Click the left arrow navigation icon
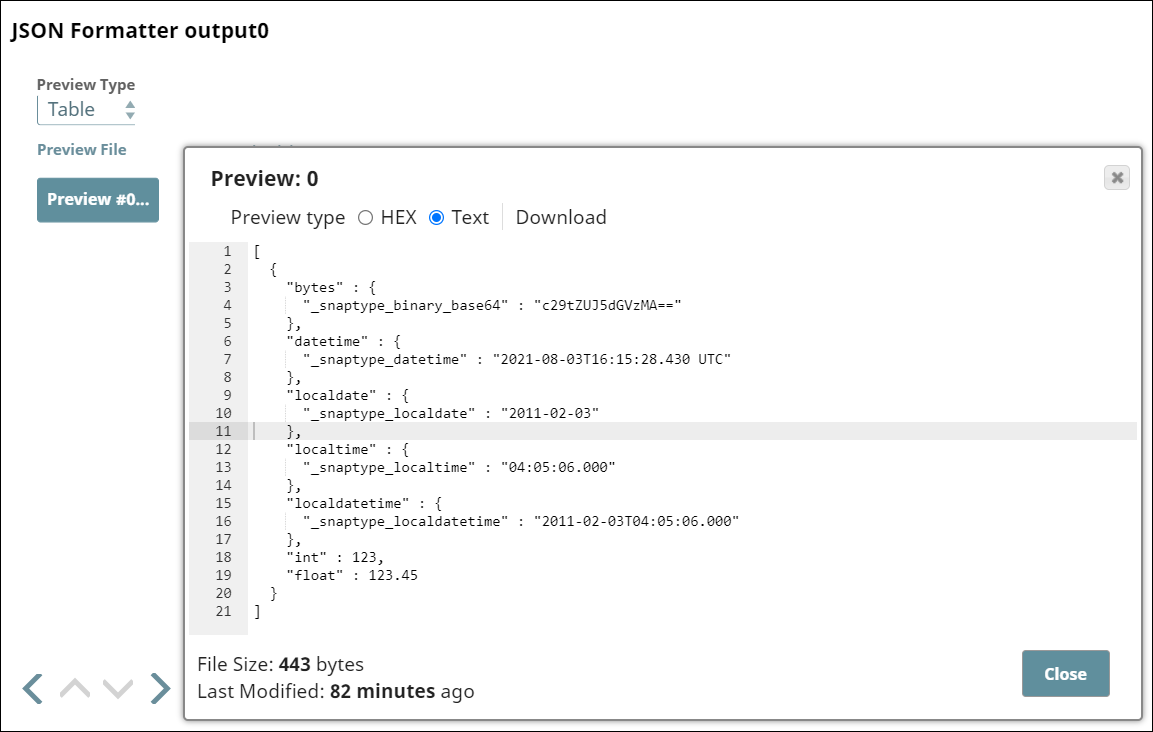Viewport: 1153px width, 732px height. coord(33,688)
